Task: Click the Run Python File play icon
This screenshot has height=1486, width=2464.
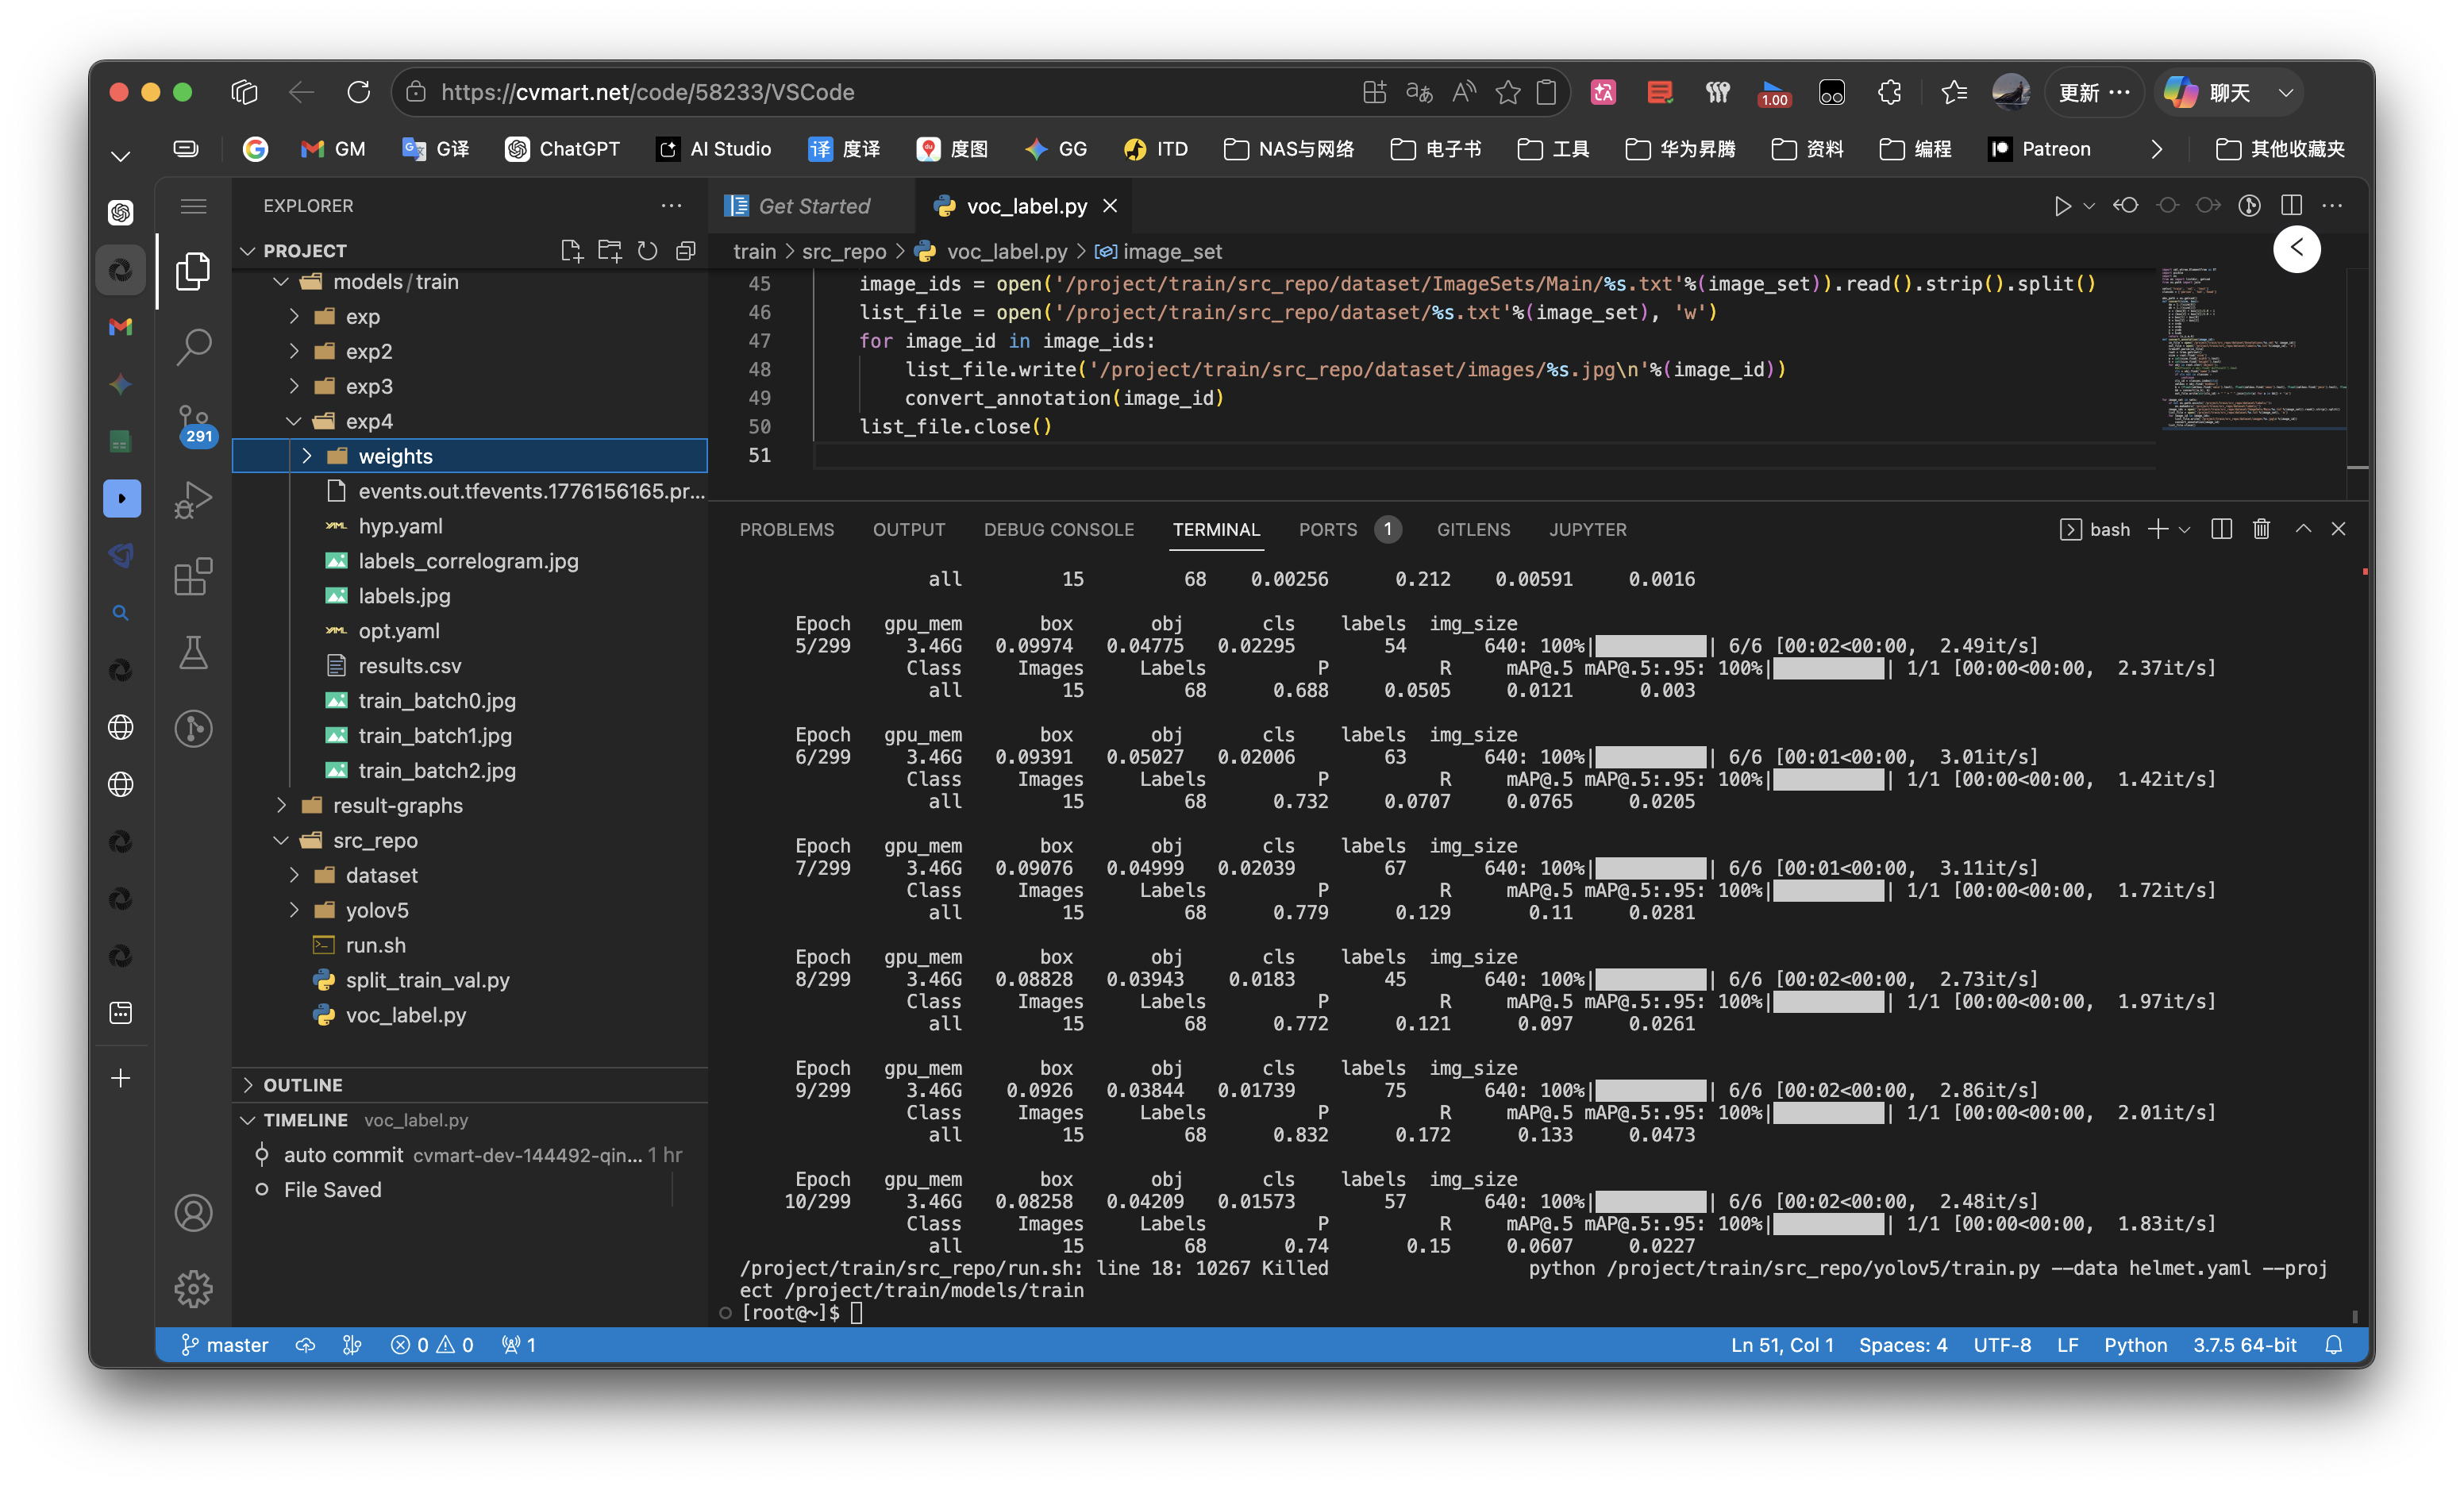Action: tap(2062, 206)
